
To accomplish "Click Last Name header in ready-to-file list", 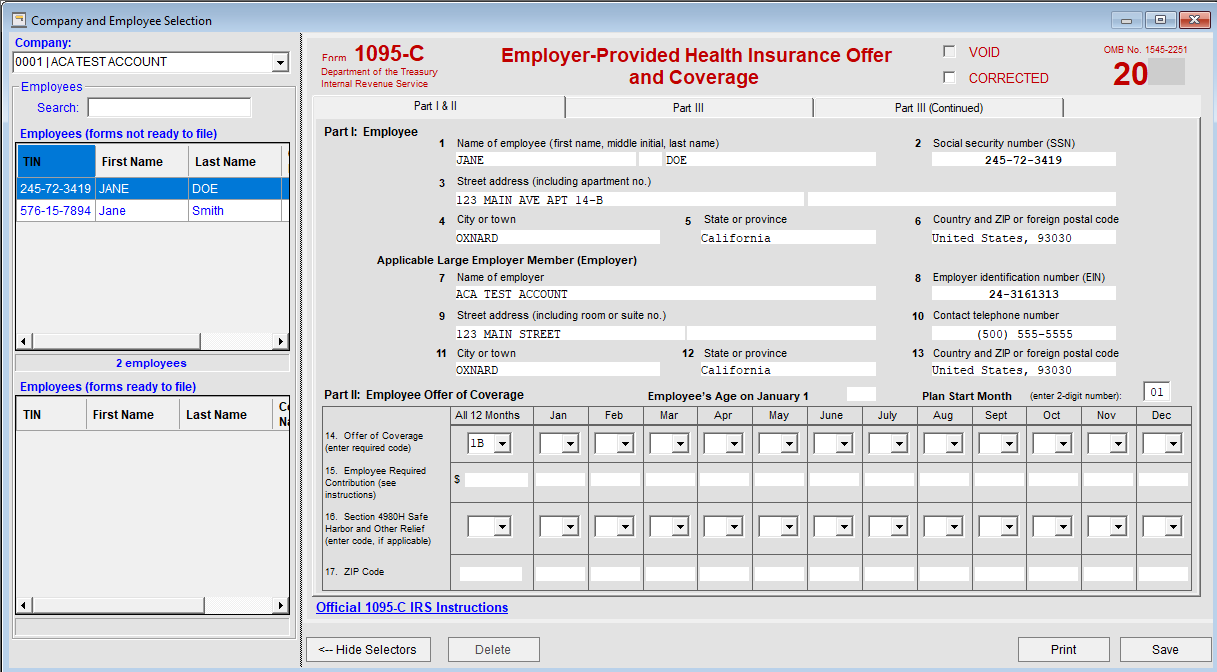I will [226, 414].
